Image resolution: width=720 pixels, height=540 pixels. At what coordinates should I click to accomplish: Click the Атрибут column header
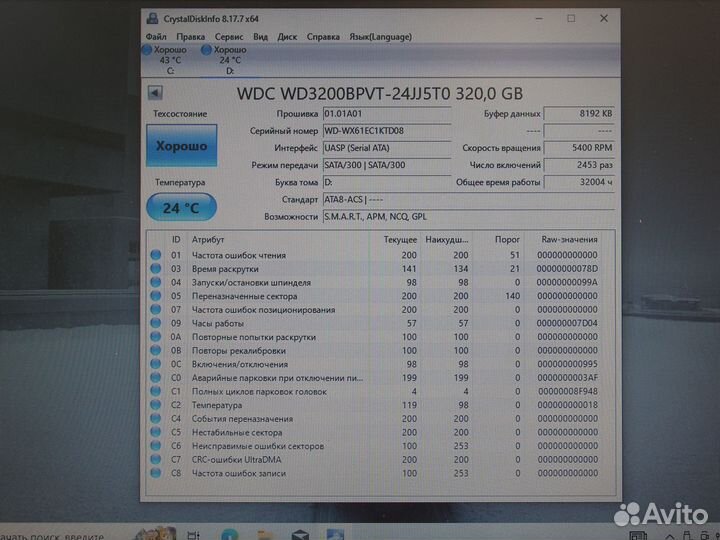[208, 240]
